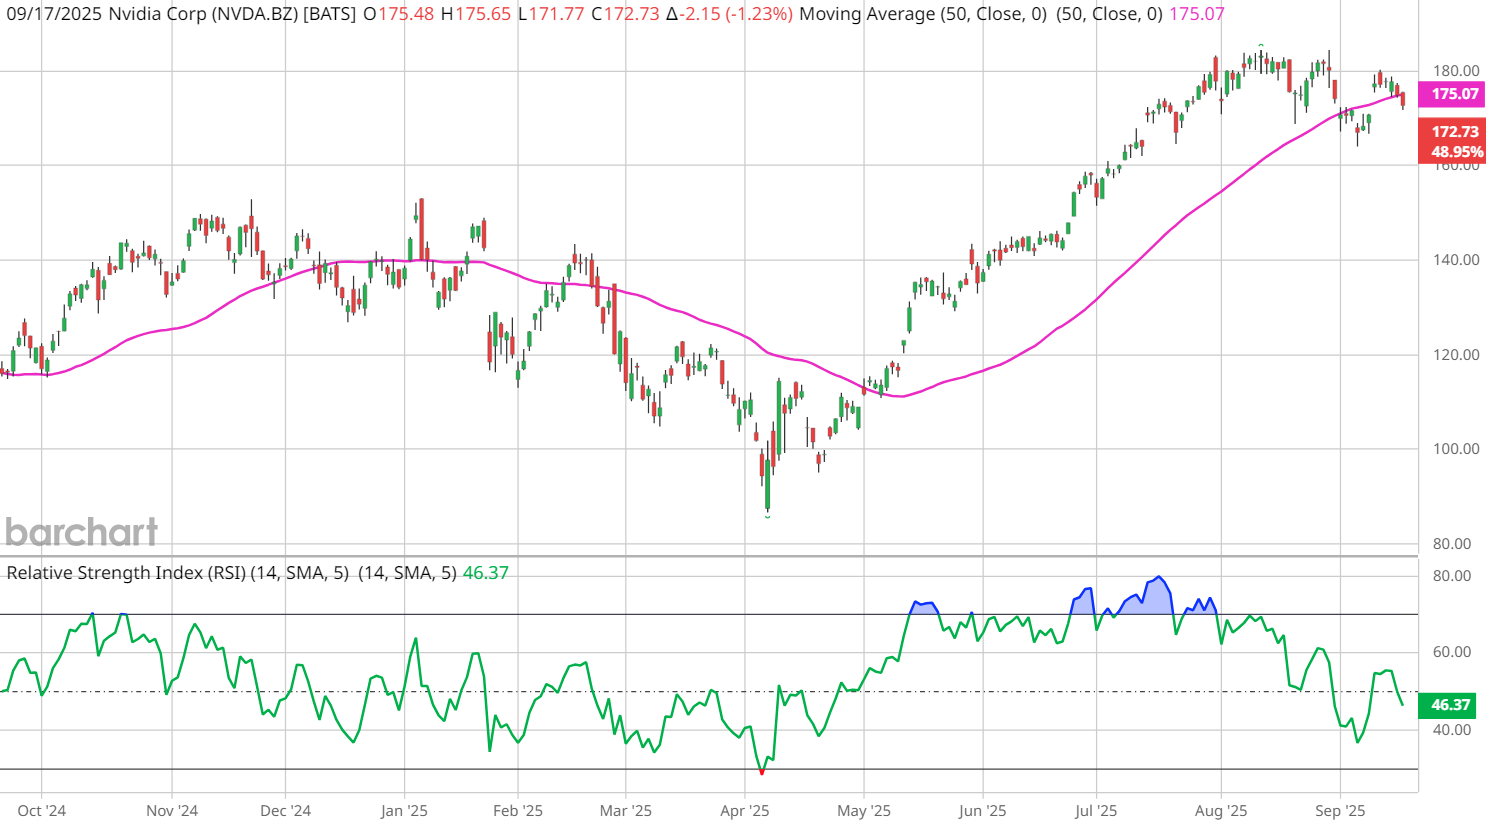This screenshot has height=826, width=1486.
Task: Click the Jan '25 date axis label
Action: (404, 811)
